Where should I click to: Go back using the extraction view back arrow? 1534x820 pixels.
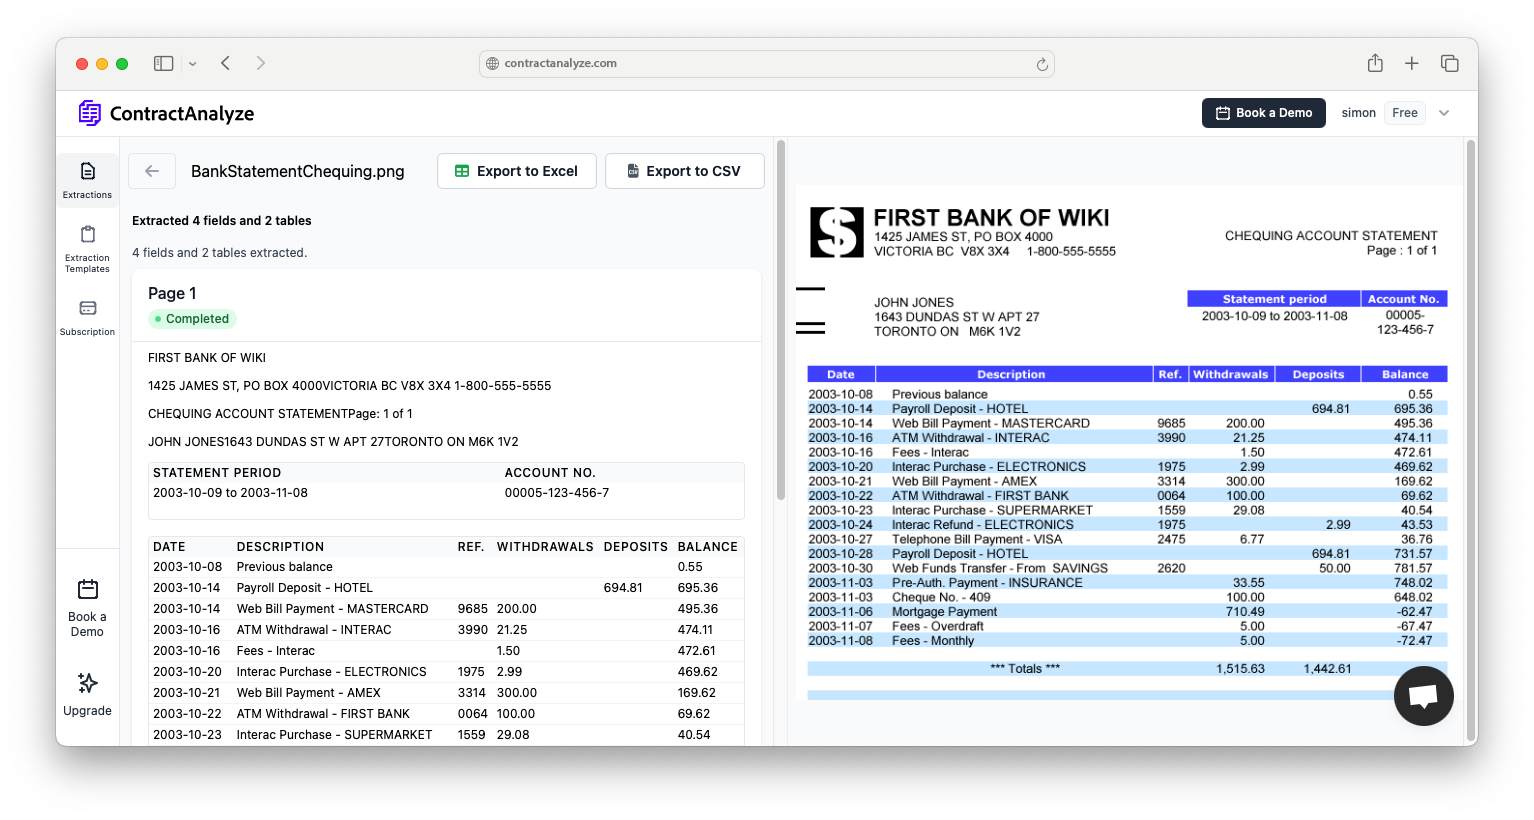tap(151, 170)
